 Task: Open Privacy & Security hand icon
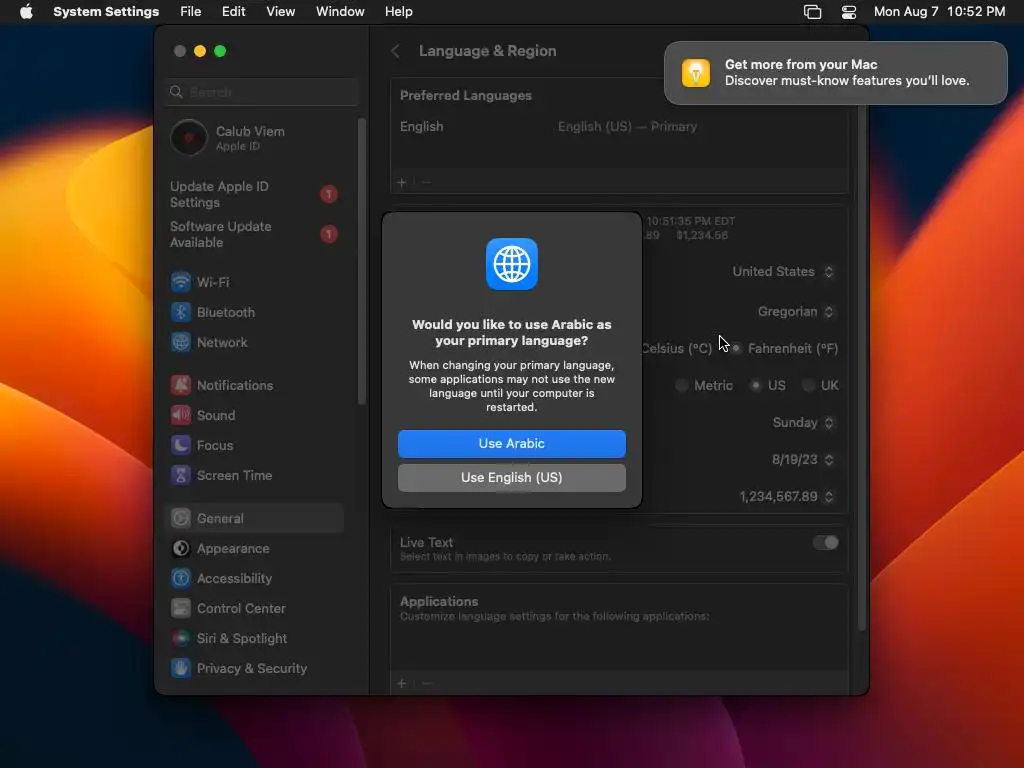[181, 669]
